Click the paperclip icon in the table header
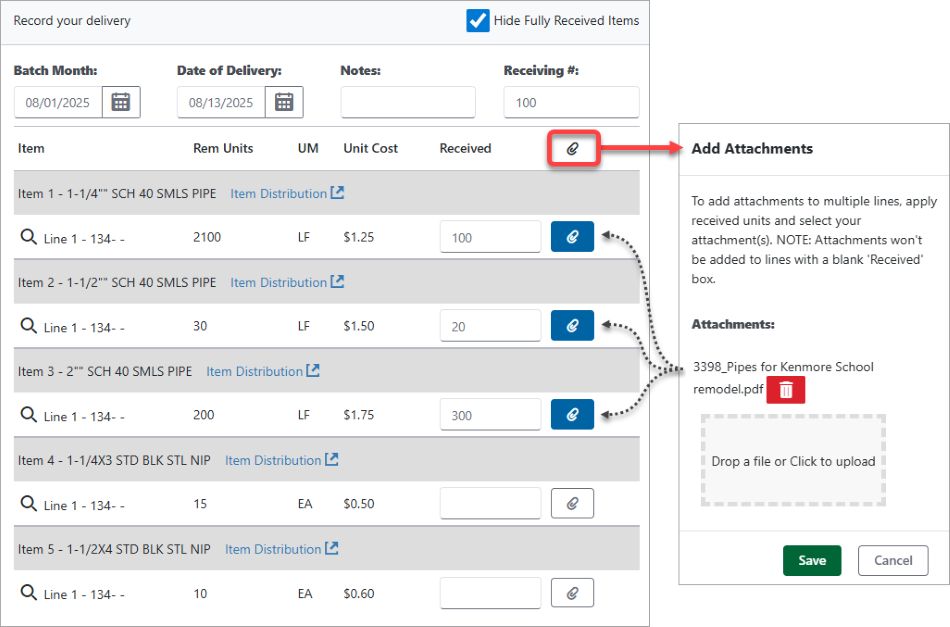Viewport: 950px width, 627px height. point(573,148)
